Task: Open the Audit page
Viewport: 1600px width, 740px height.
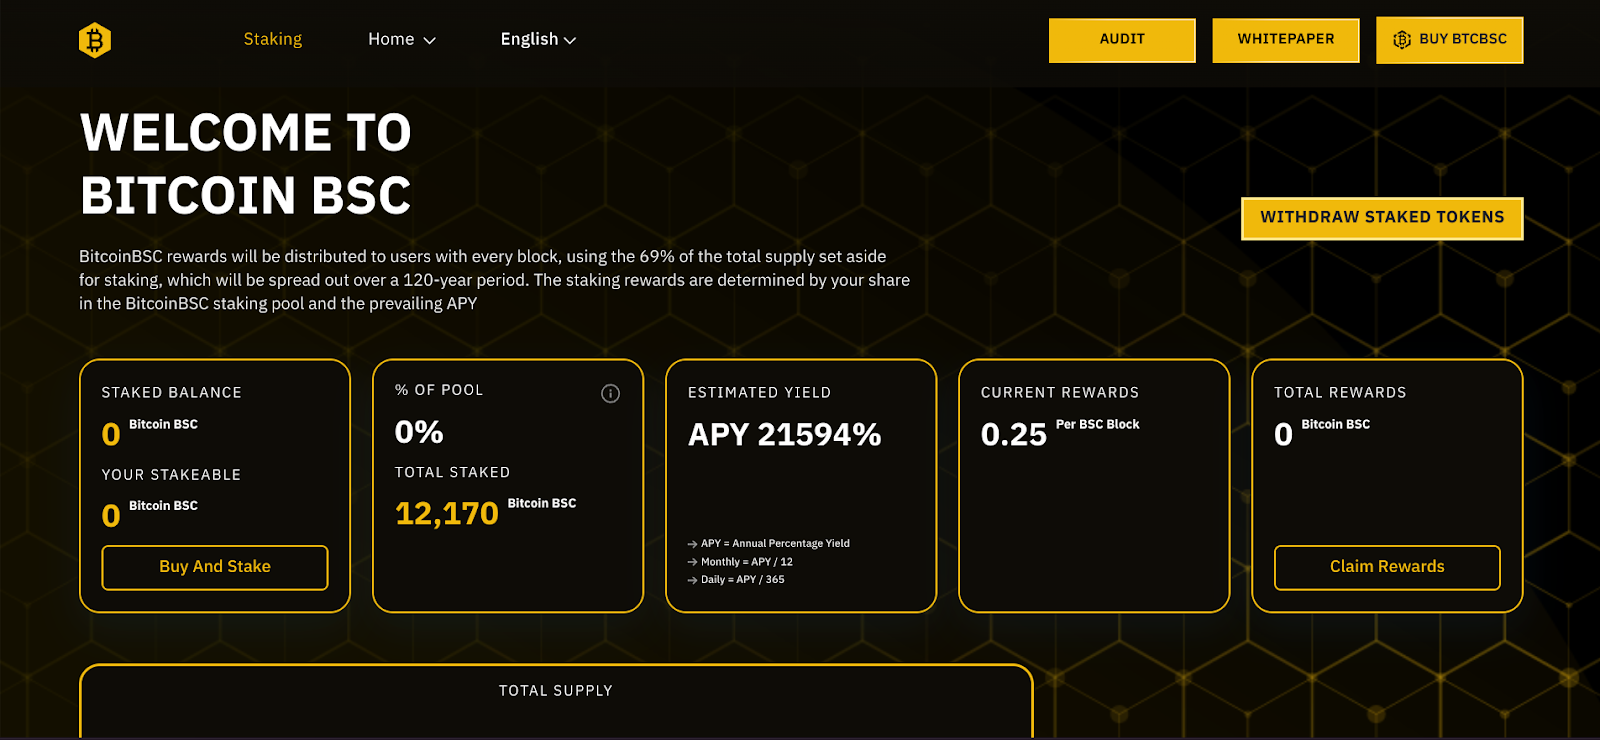Action: 1122,40
